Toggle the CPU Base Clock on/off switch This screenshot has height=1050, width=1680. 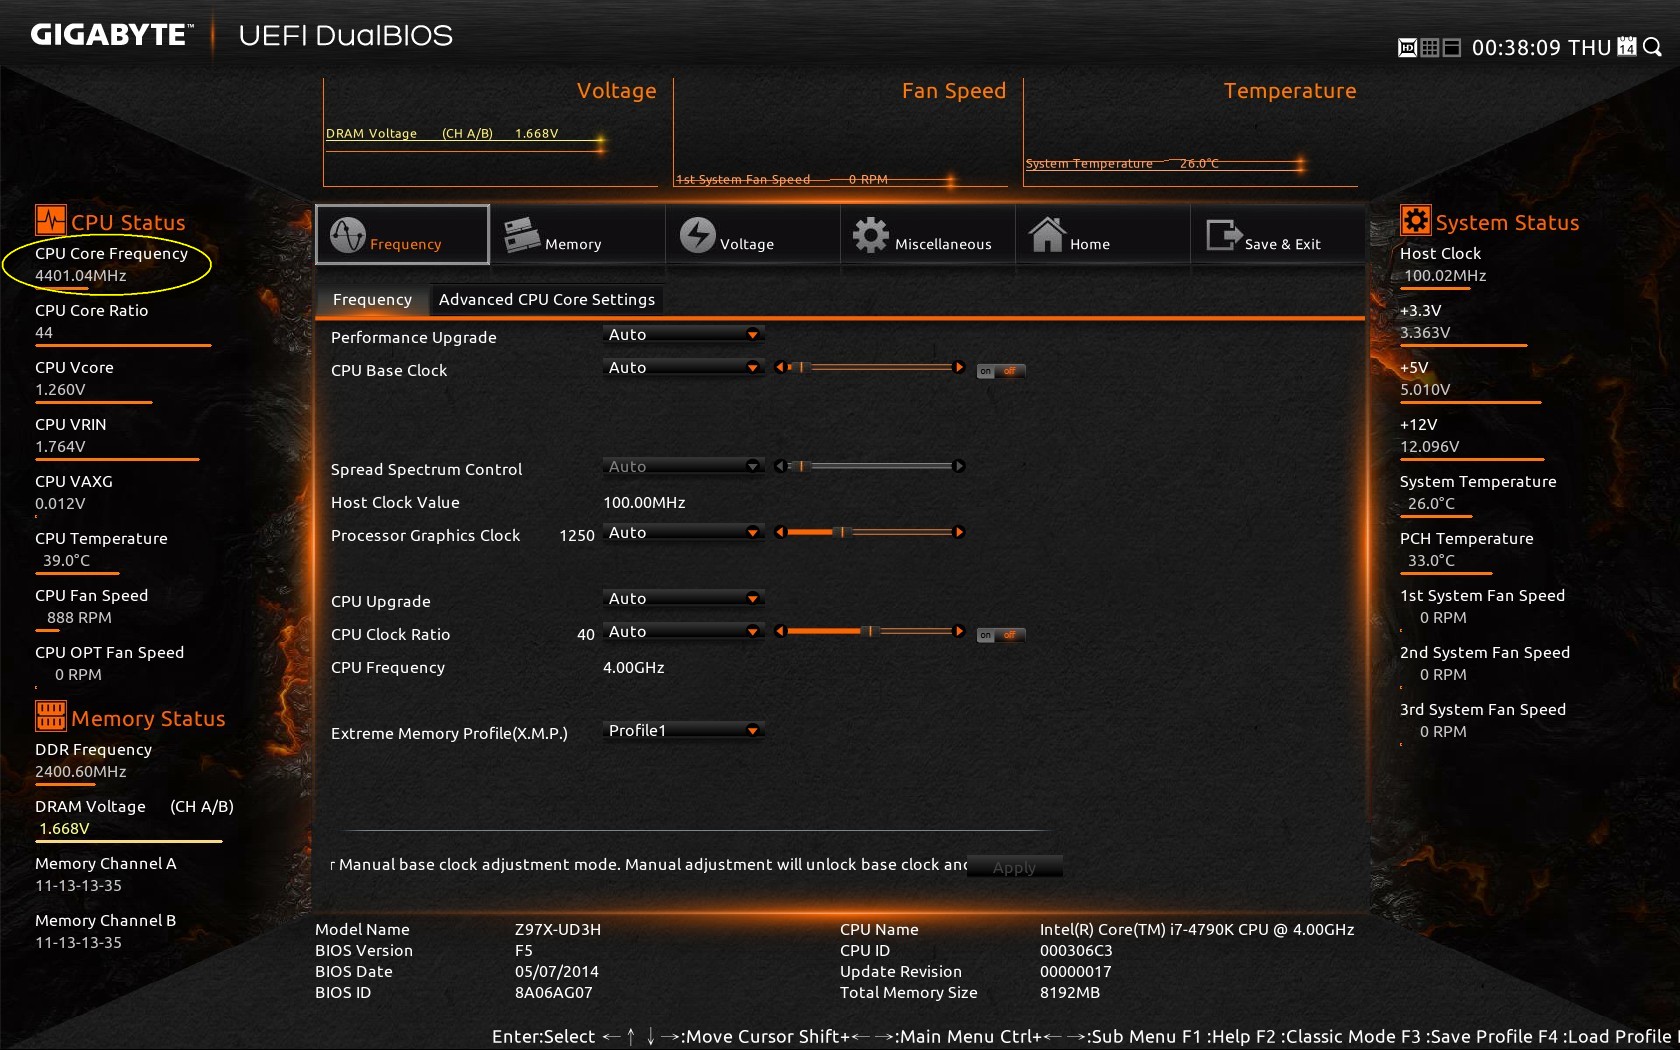point(1001,371)
